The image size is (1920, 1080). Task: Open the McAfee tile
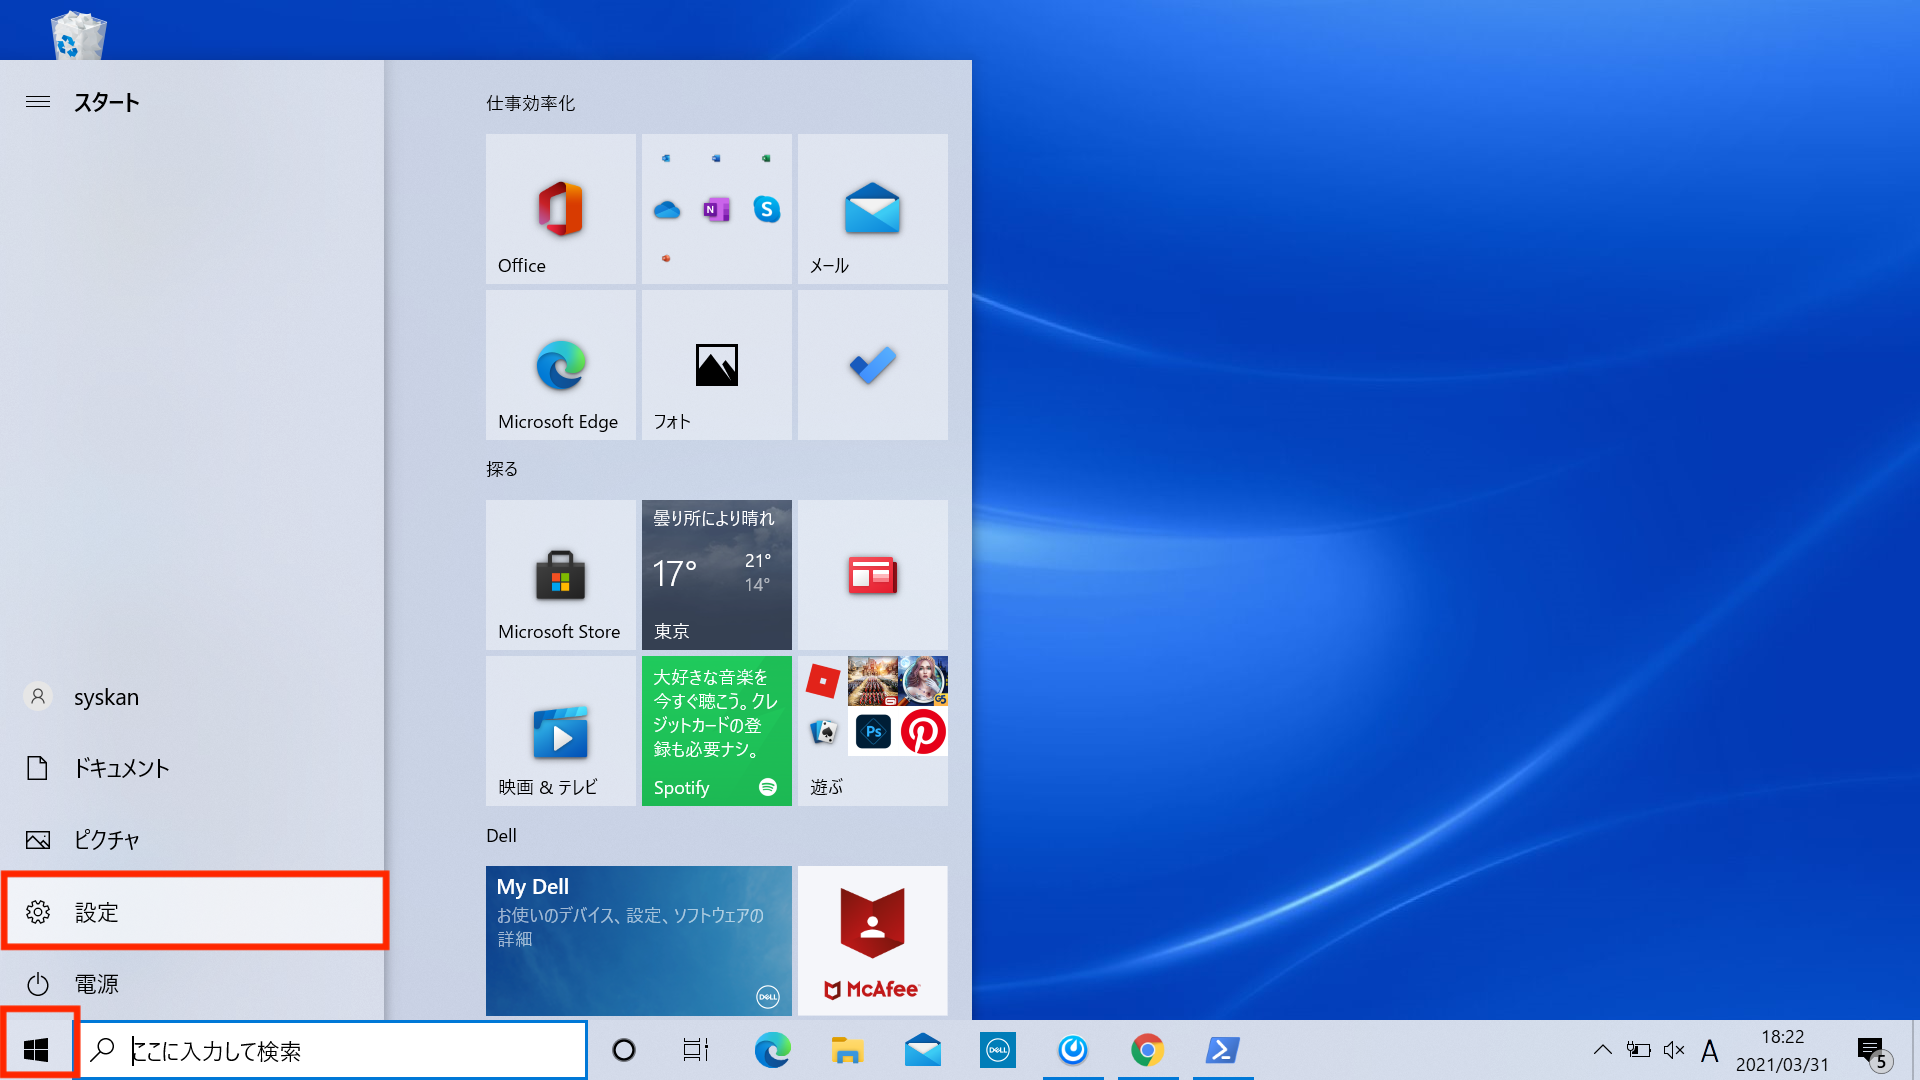click(872, 941)
